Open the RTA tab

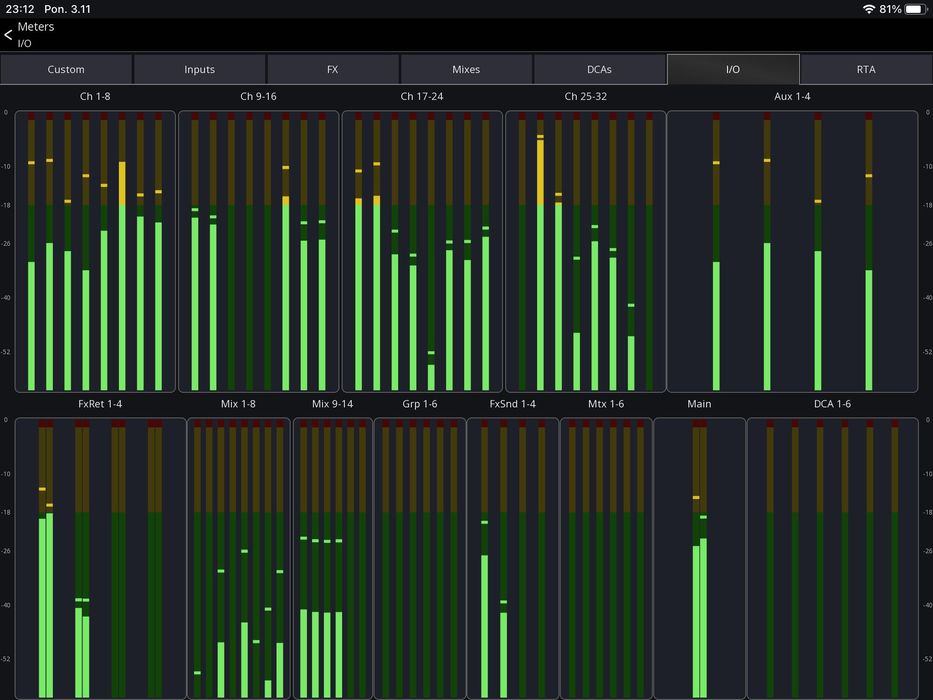click(x=866, y=70)
